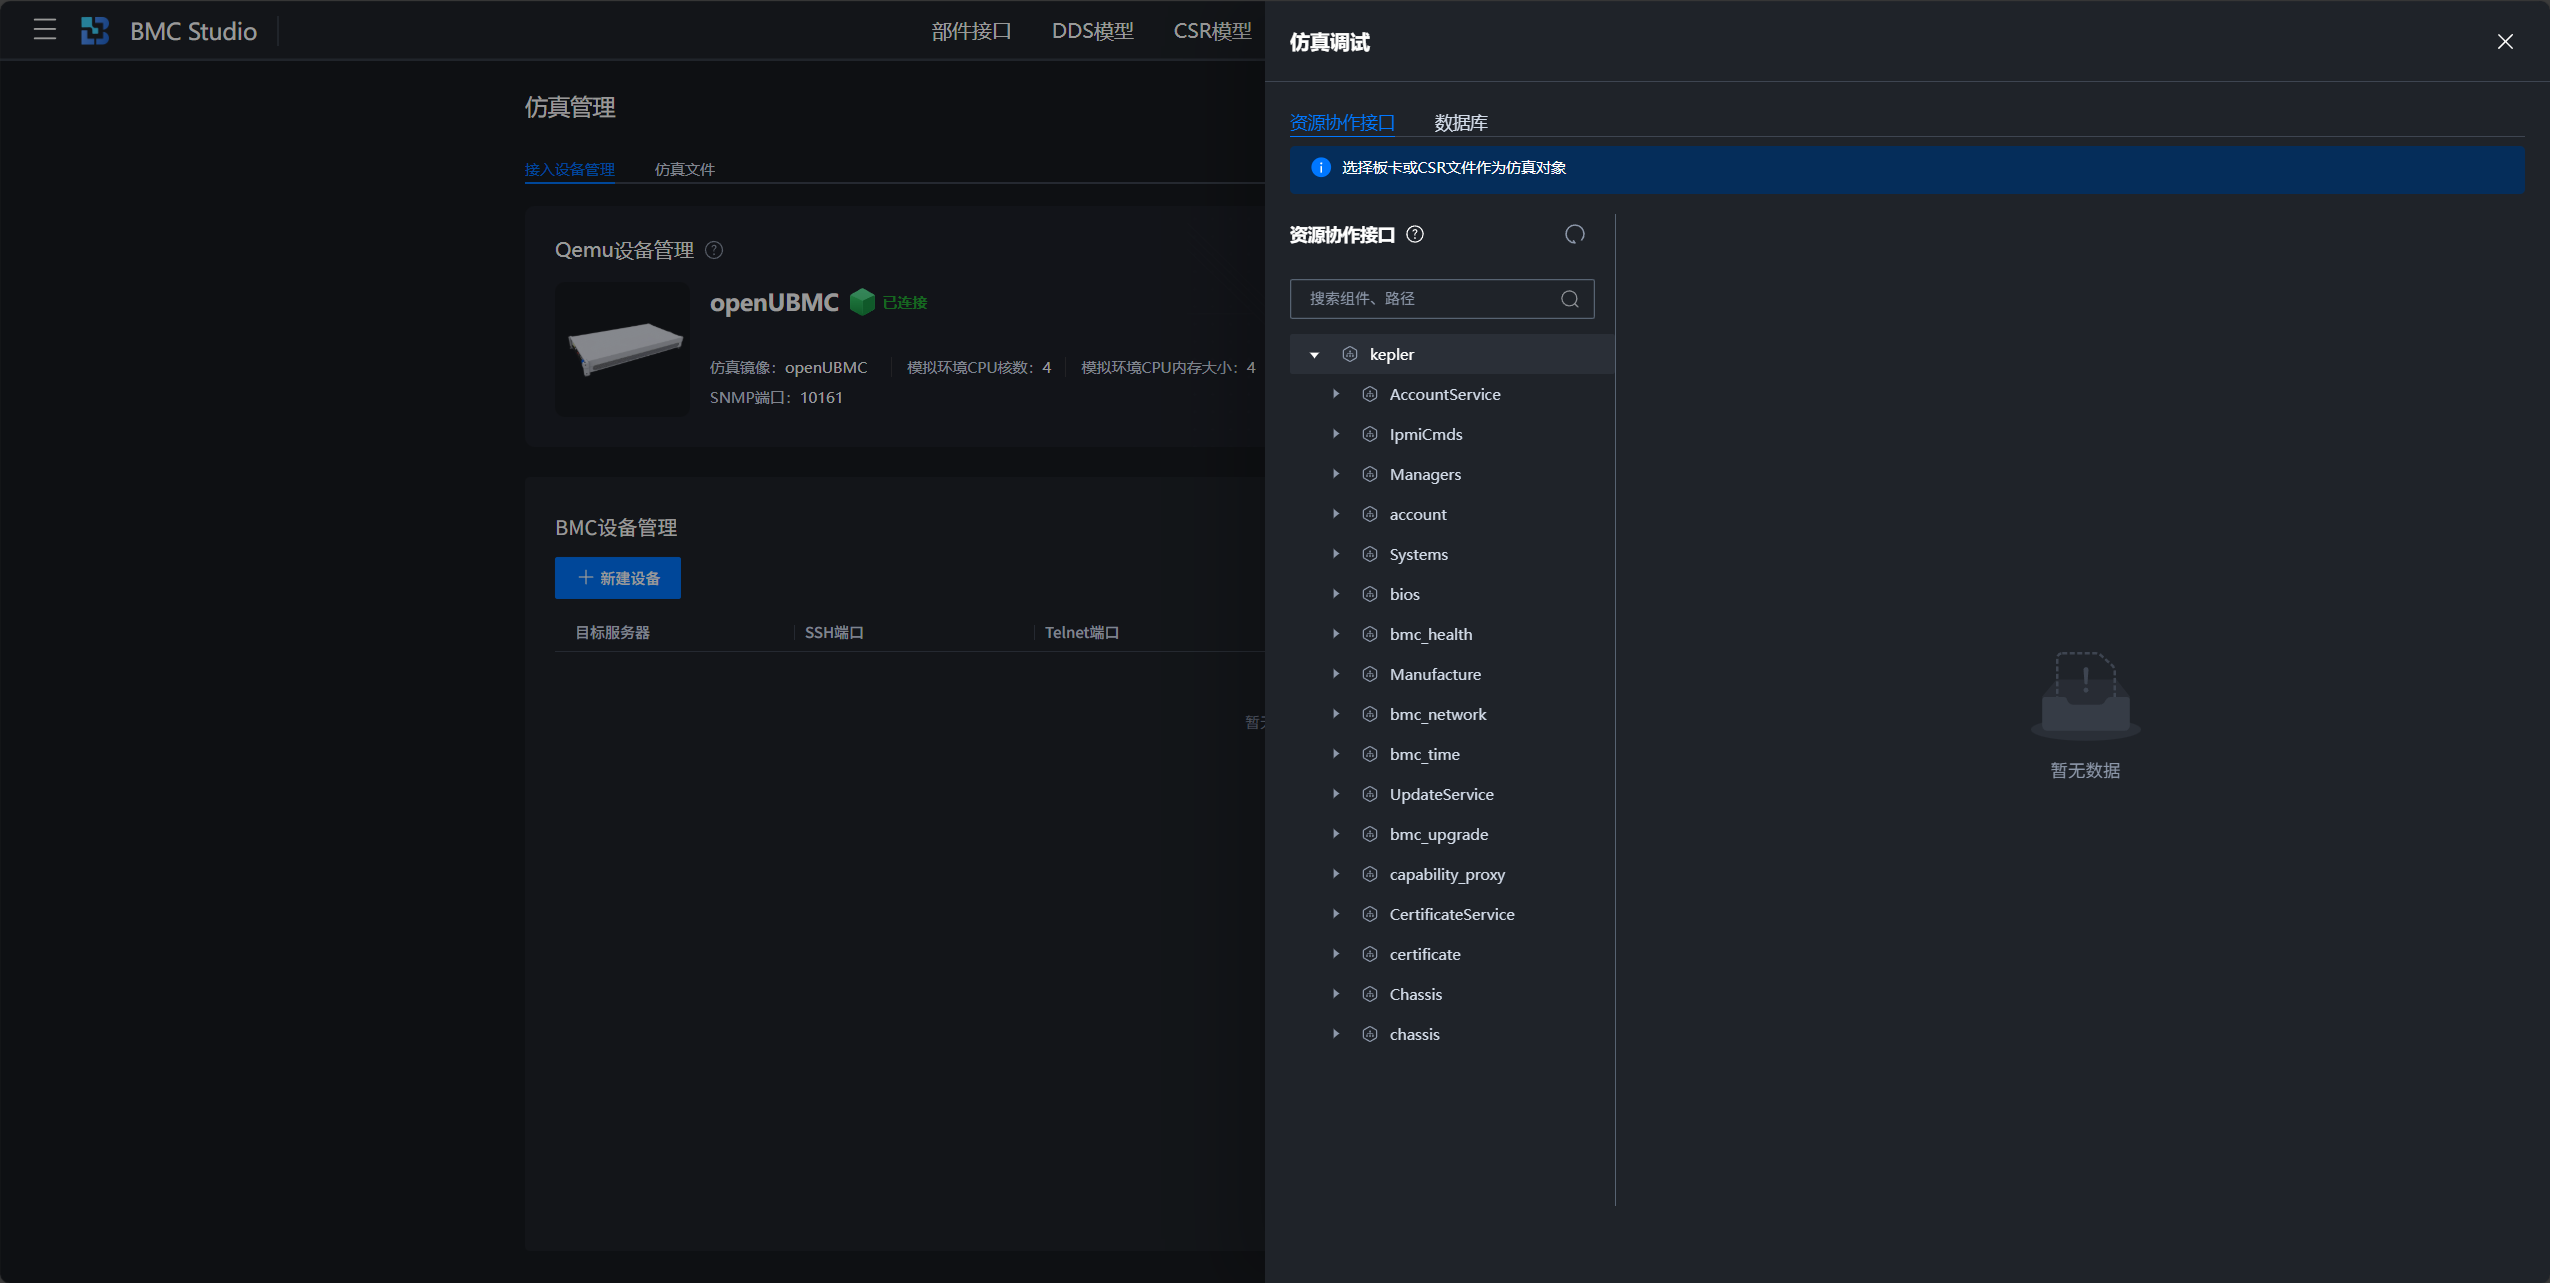This screenshot has width=2550, height=1283.
Task: Close the 仿真调试 drawer panel
Action: click(x=2504, y=42)
